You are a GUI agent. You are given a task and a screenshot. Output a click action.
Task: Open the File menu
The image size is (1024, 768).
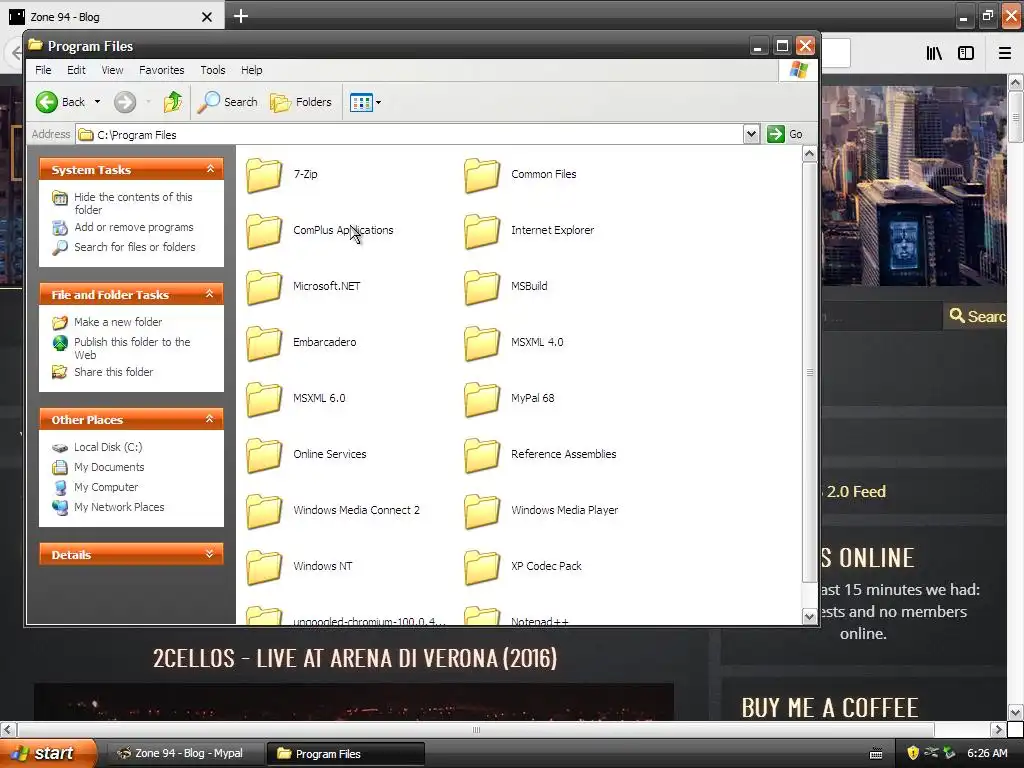(x=43, y=70)
